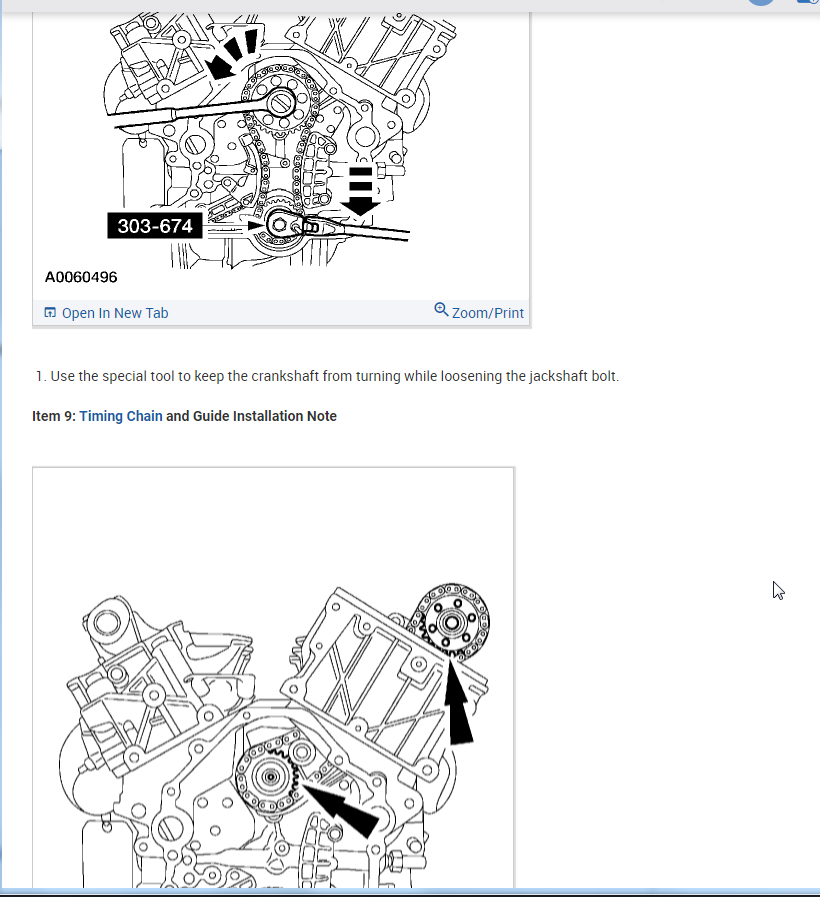Image resolution: width=820 pixels, height=897 pixels.
Task: Click the A0060496 figure number caption
Action: [x=81, y=277]
